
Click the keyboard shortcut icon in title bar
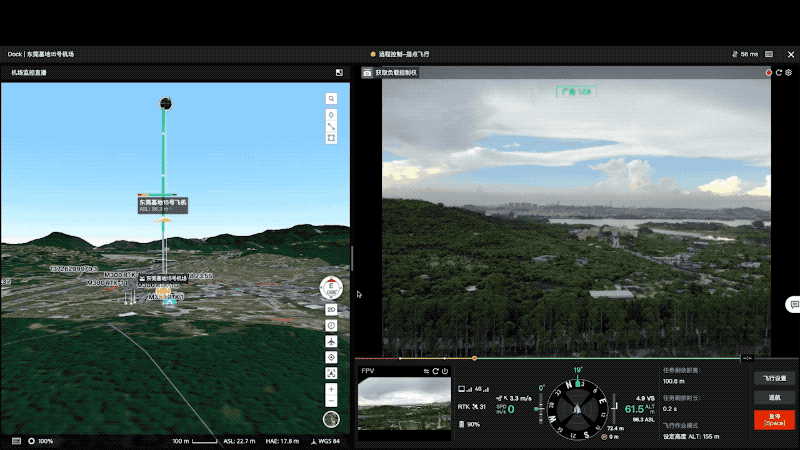(769, 54)
